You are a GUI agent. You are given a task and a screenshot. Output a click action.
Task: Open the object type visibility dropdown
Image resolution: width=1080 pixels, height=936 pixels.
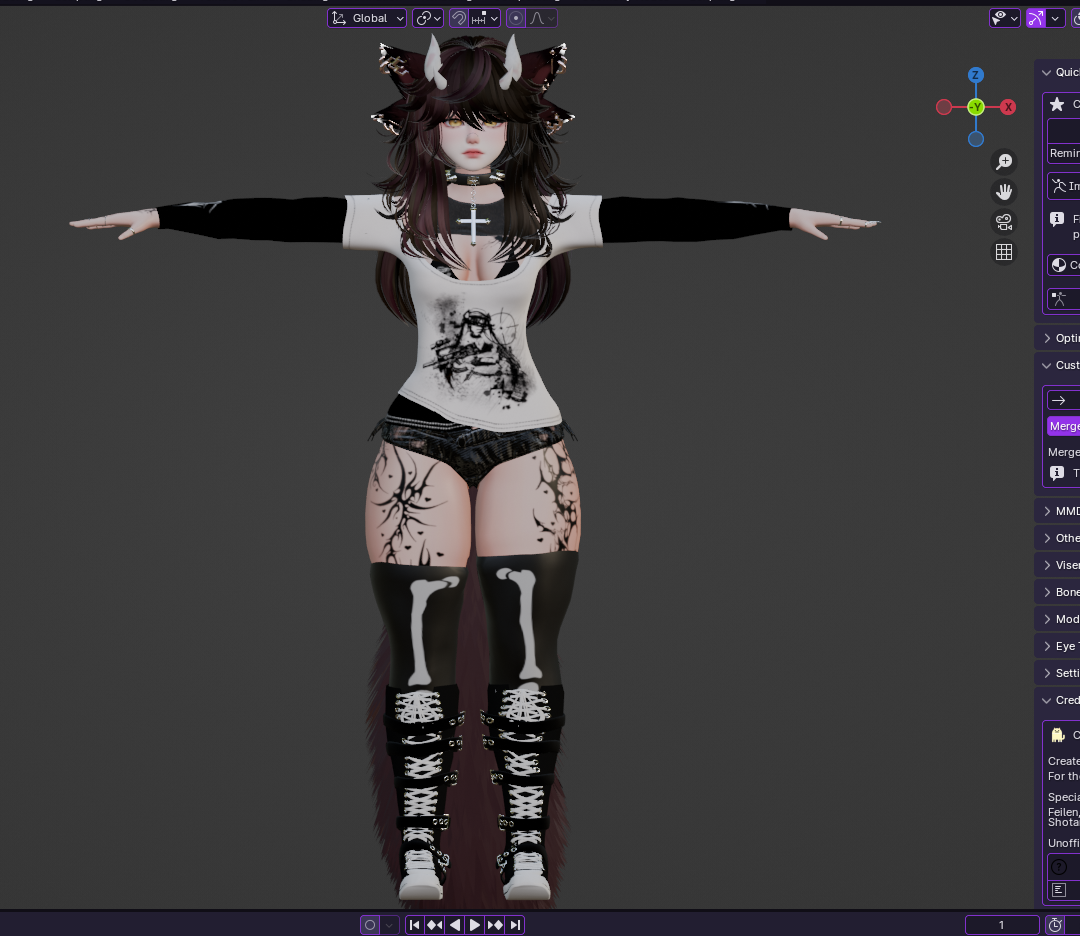1004,18
